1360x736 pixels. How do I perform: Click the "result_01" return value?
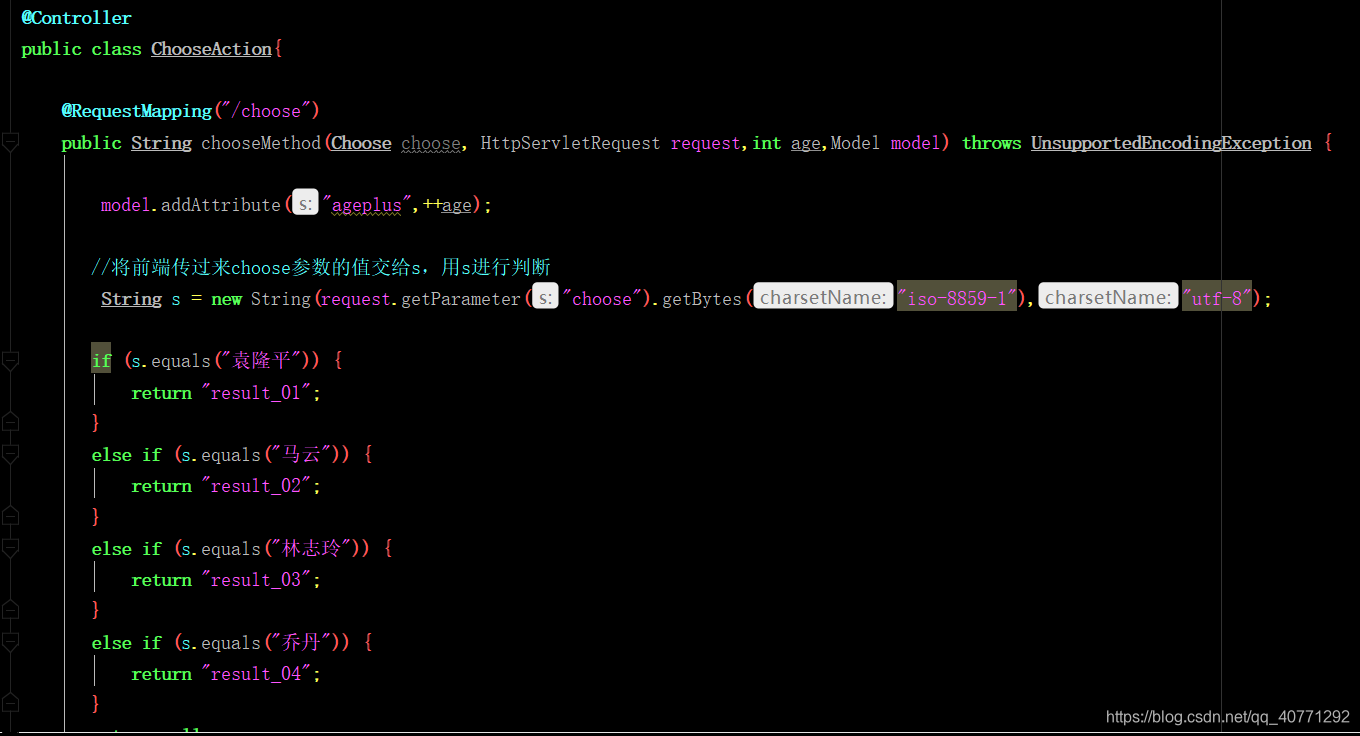(x=256, y=393)
